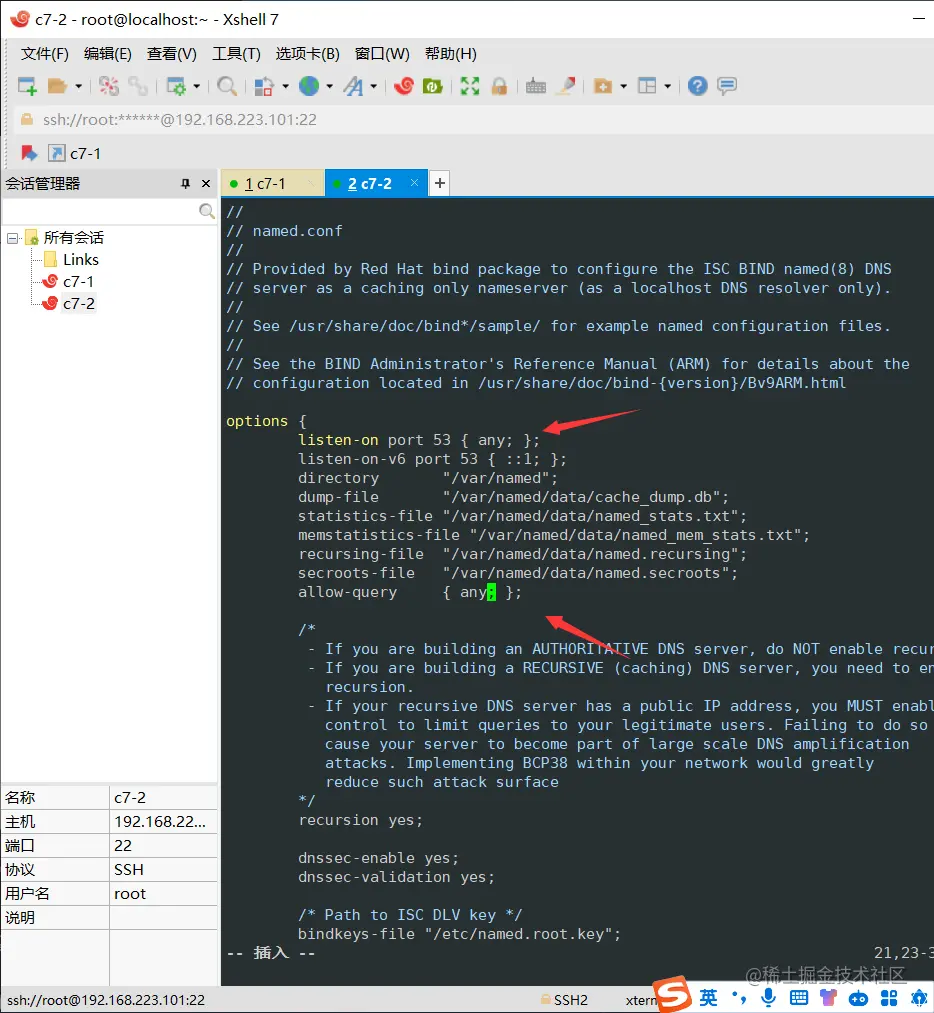Click the Color scheme icon
This screenshot has height=1013, width=934.
tap(264, 86)
